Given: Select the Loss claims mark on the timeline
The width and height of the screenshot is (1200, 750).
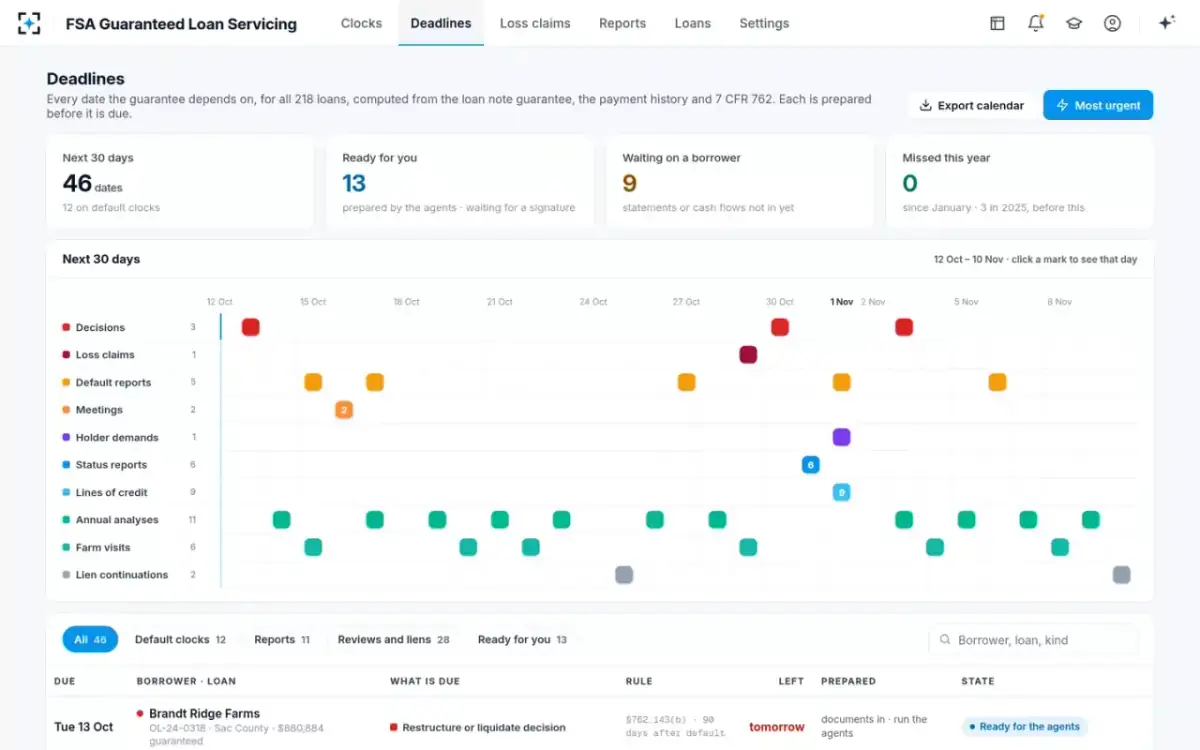Looking at the screenshot, I should [x=748, y=355].
